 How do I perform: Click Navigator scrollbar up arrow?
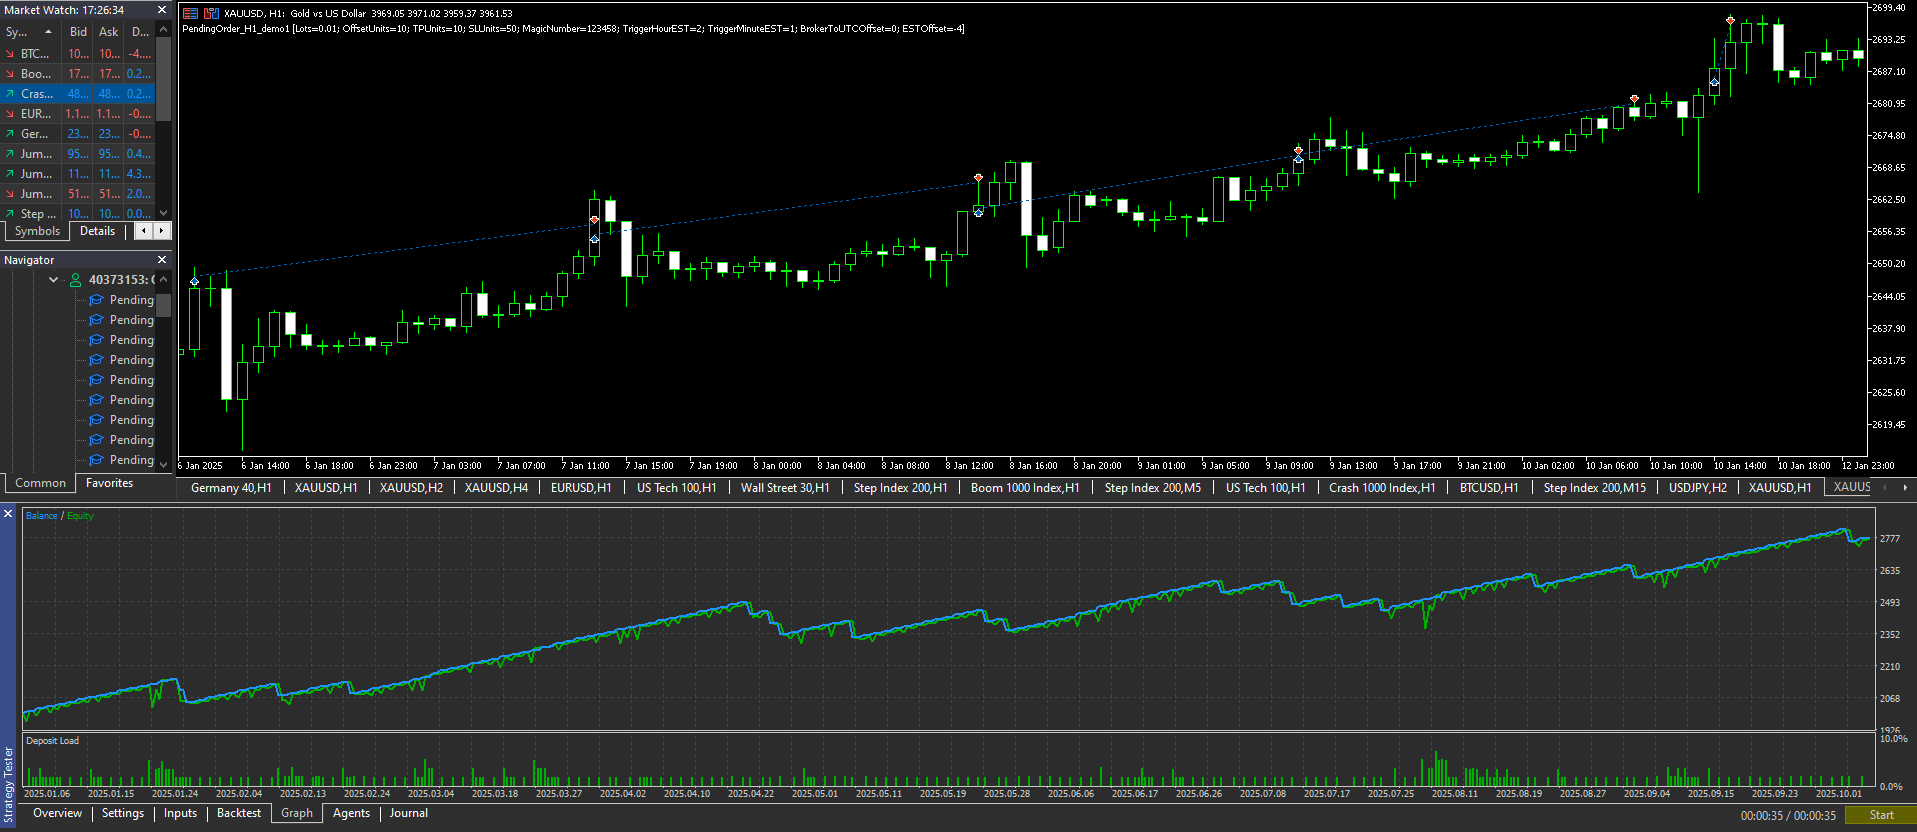click(x=164, y=278)
